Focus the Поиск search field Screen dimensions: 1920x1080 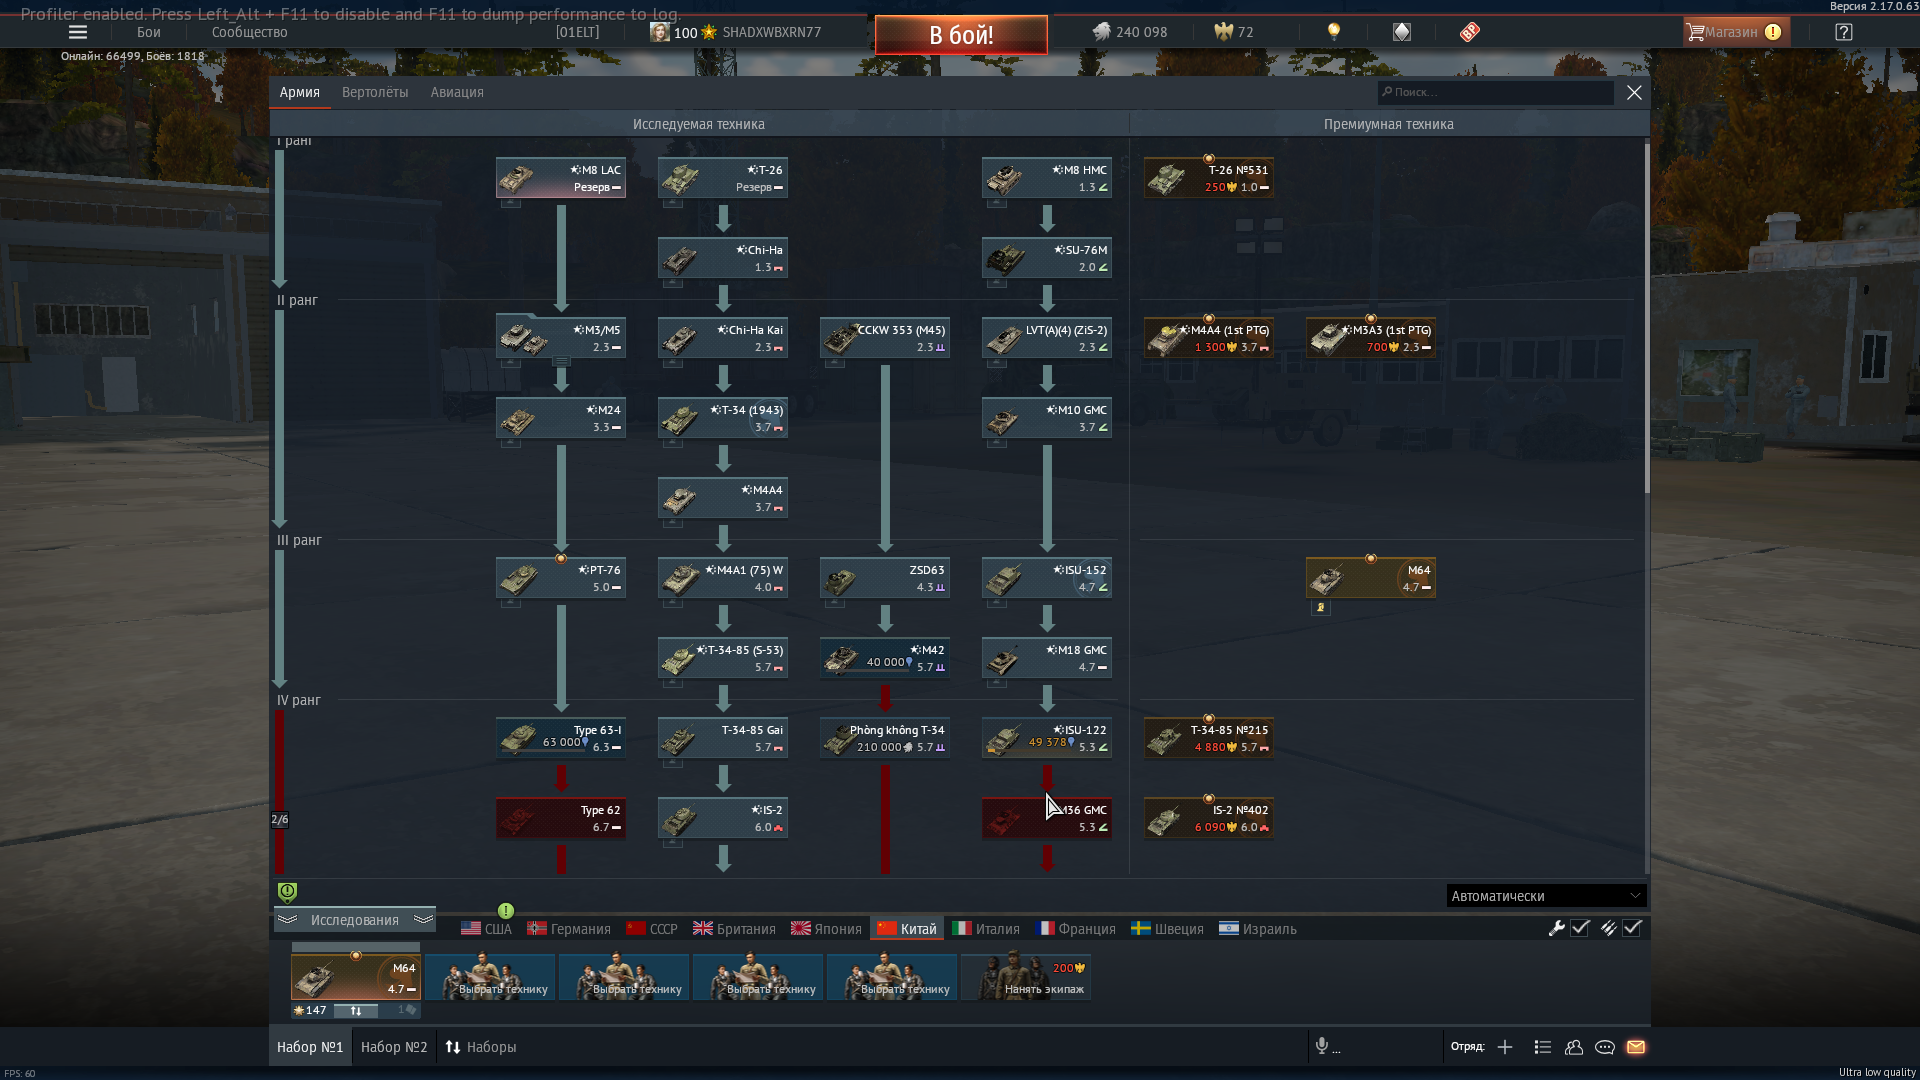tap(1495, 92)
